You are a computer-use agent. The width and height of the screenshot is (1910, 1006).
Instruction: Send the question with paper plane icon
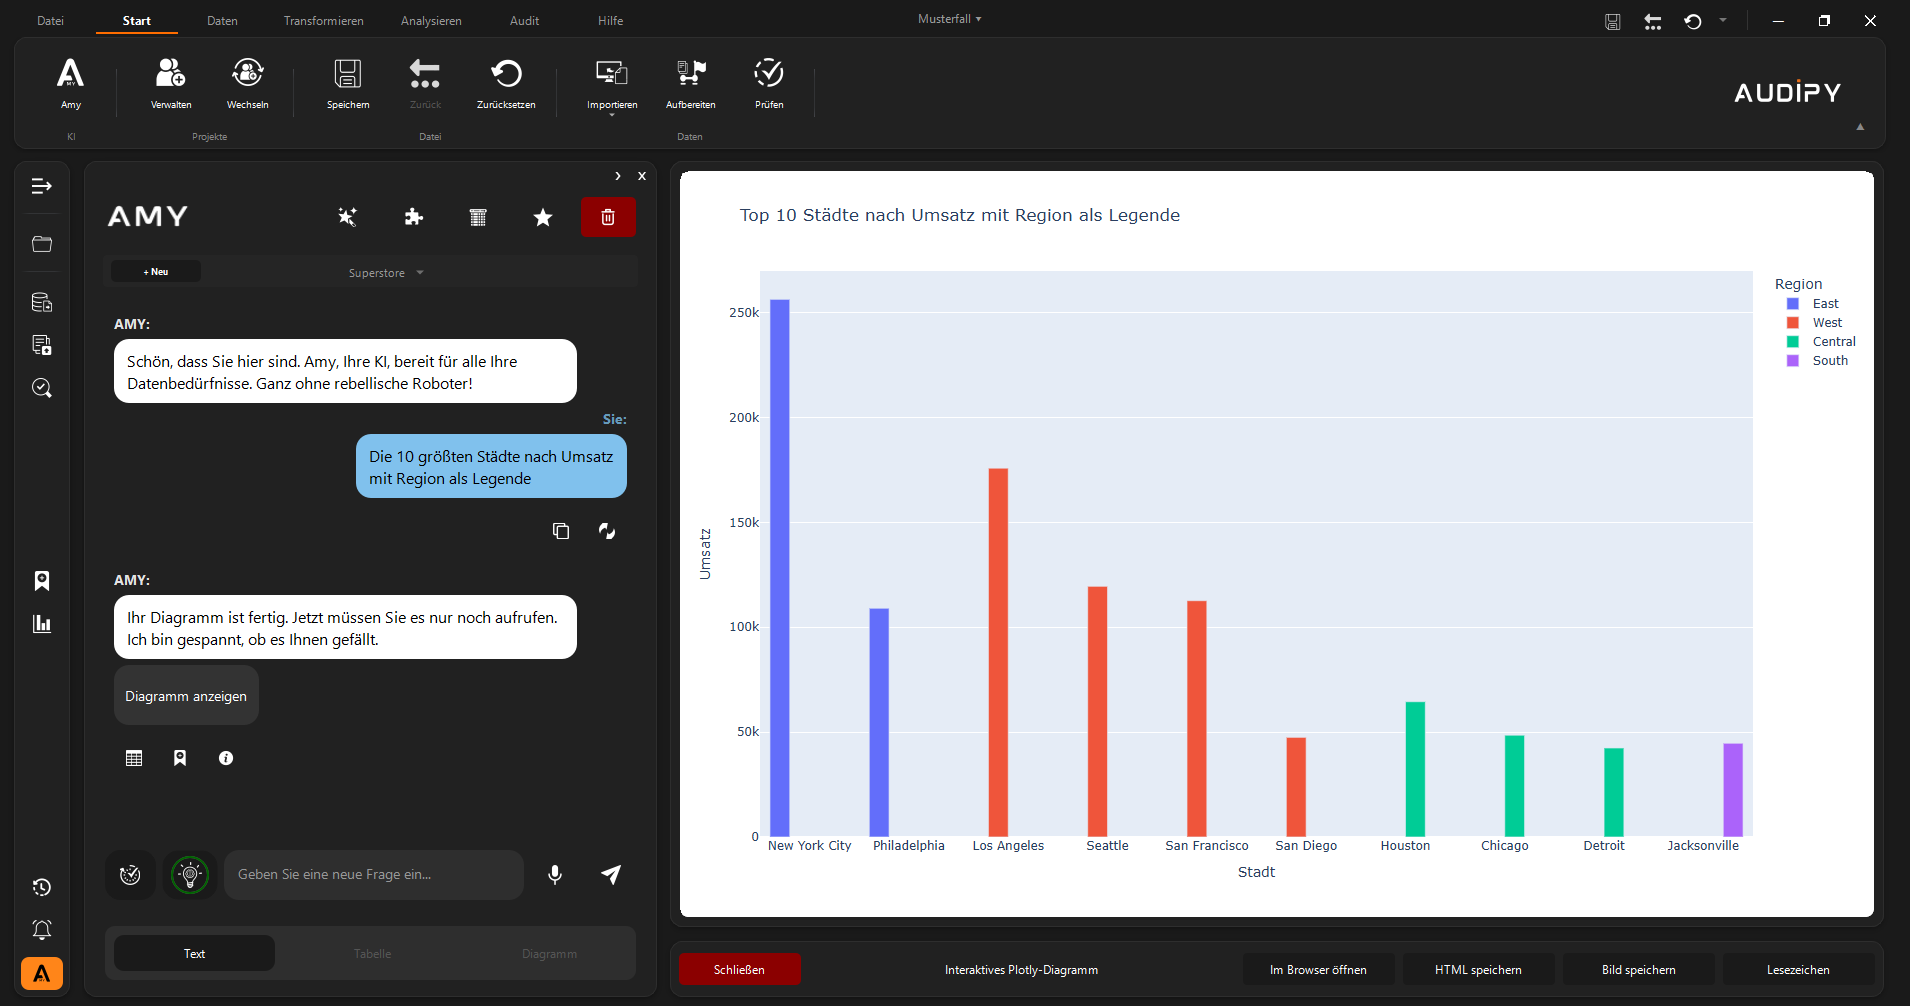pos(611,875)
